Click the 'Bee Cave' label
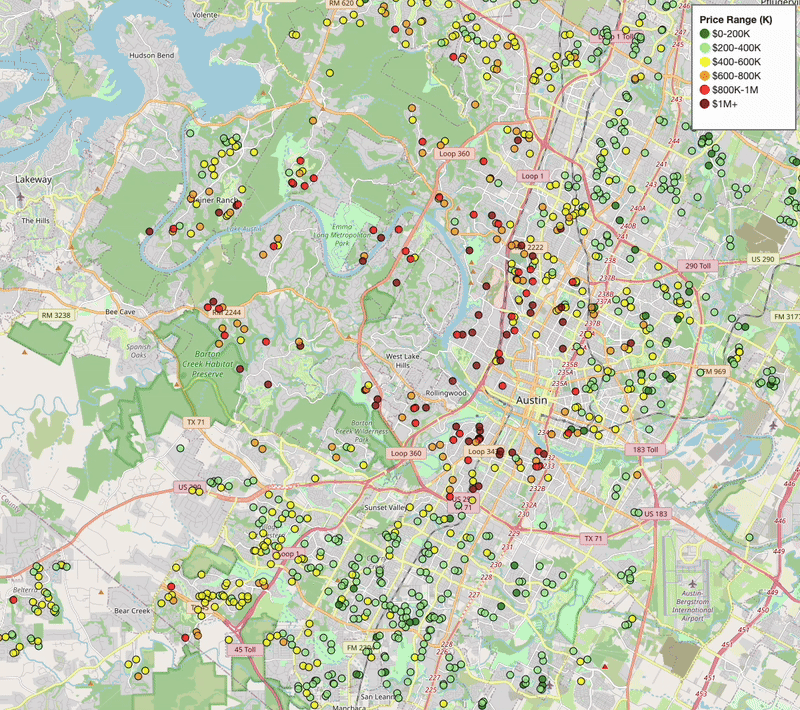 pyautogui.click(x=120, y=312)
